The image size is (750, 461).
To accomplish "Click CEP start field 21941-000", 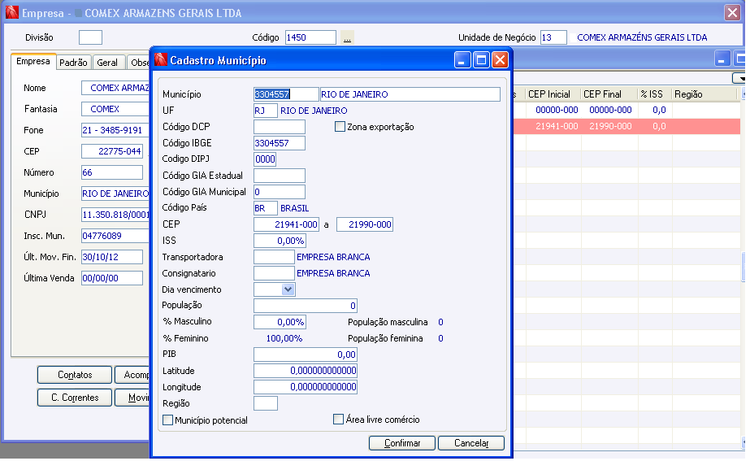I will pyautogui.click(x=286, y=224).
